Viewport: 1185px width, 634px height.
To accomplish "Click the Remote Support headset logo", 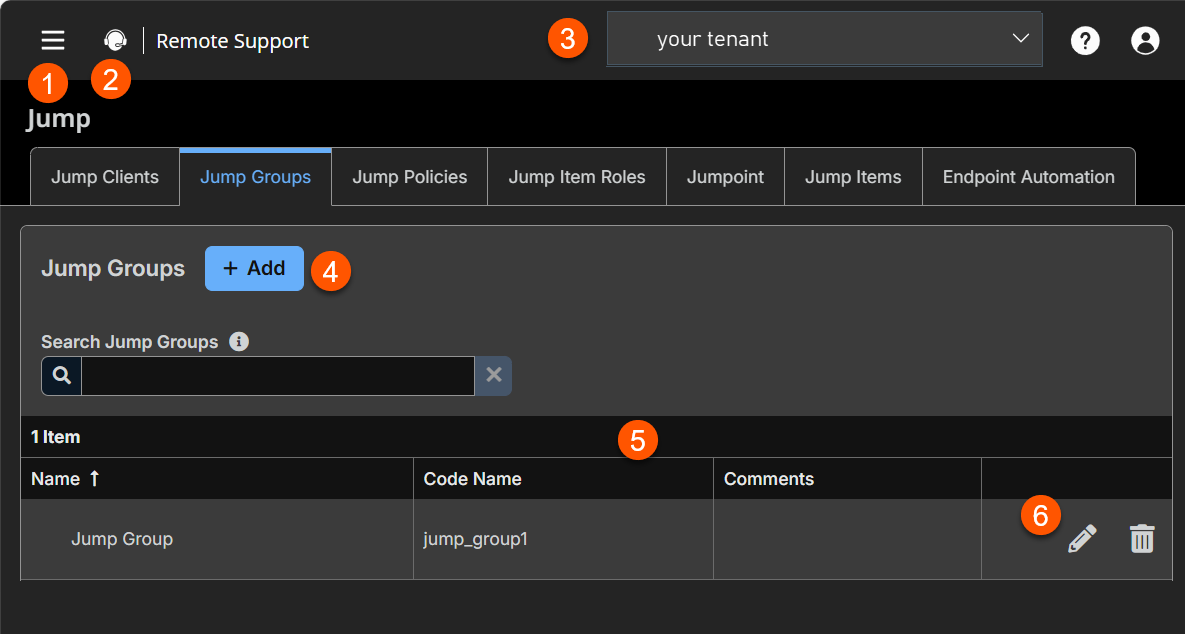I will tap(115, 40).
